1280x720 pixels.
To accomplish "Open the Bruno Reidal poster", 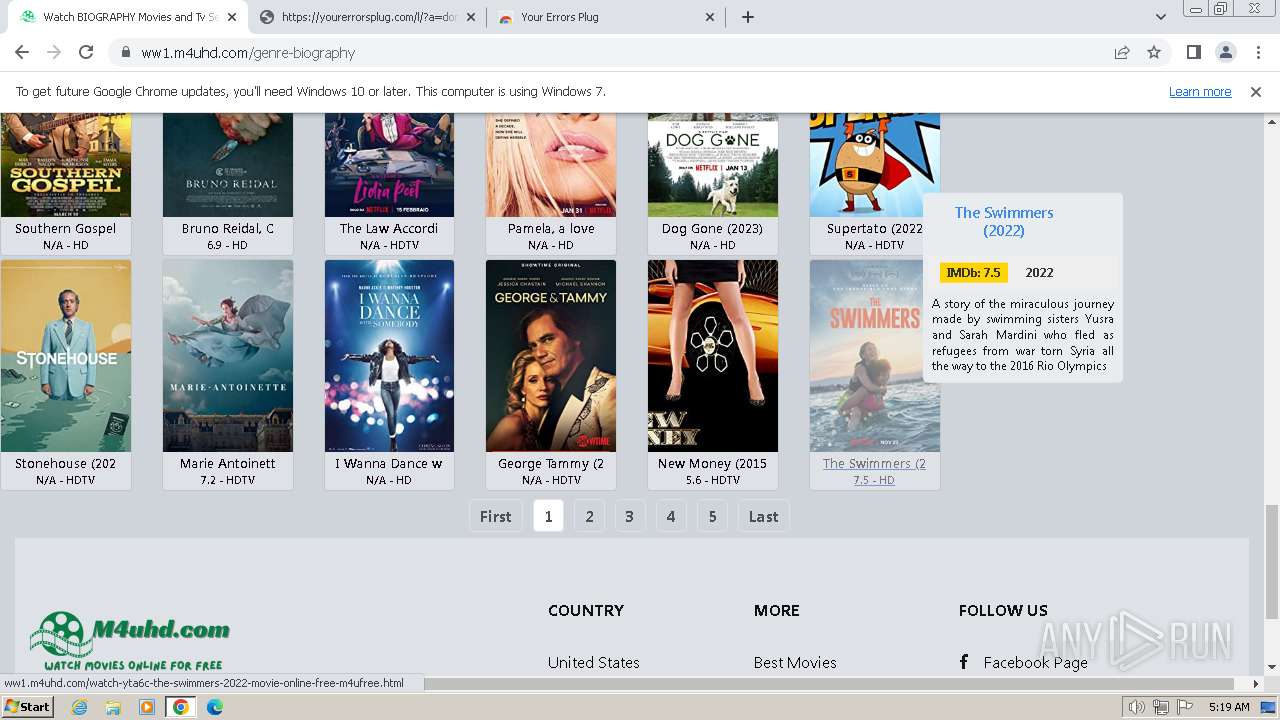I will tap(228, 165).
